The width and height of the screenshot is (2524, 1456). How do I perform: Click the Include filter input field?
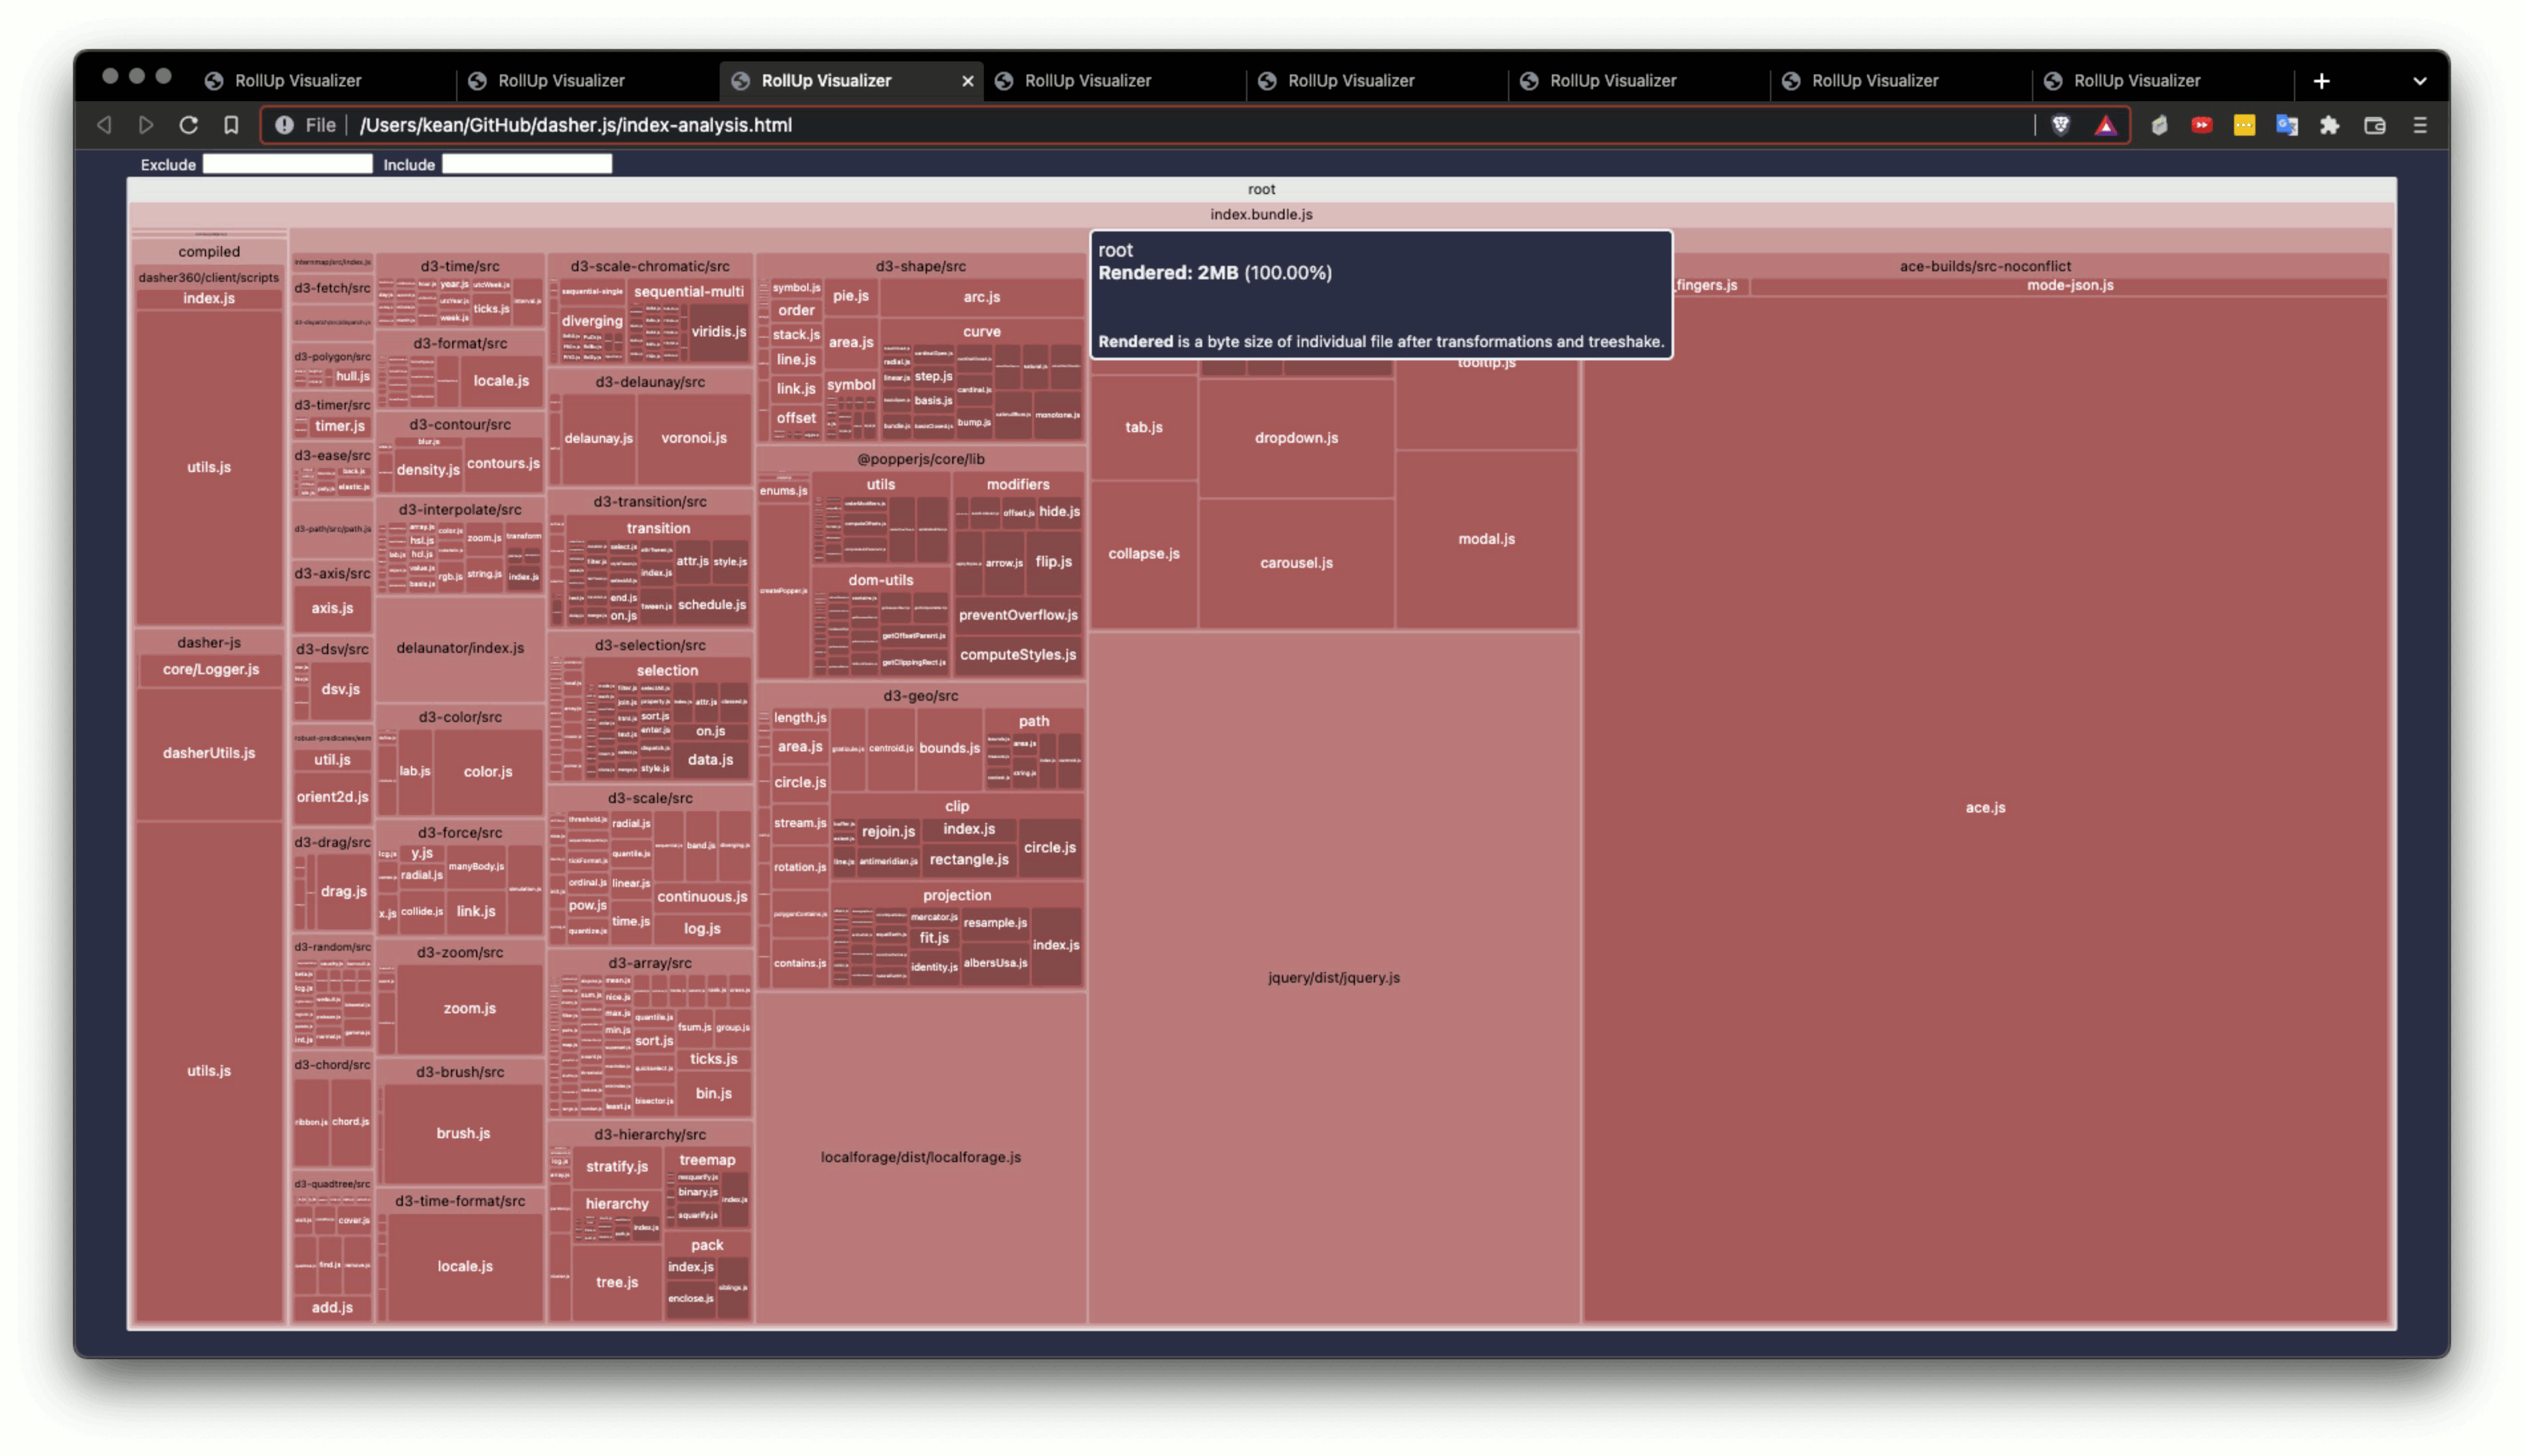pos(526,164)
